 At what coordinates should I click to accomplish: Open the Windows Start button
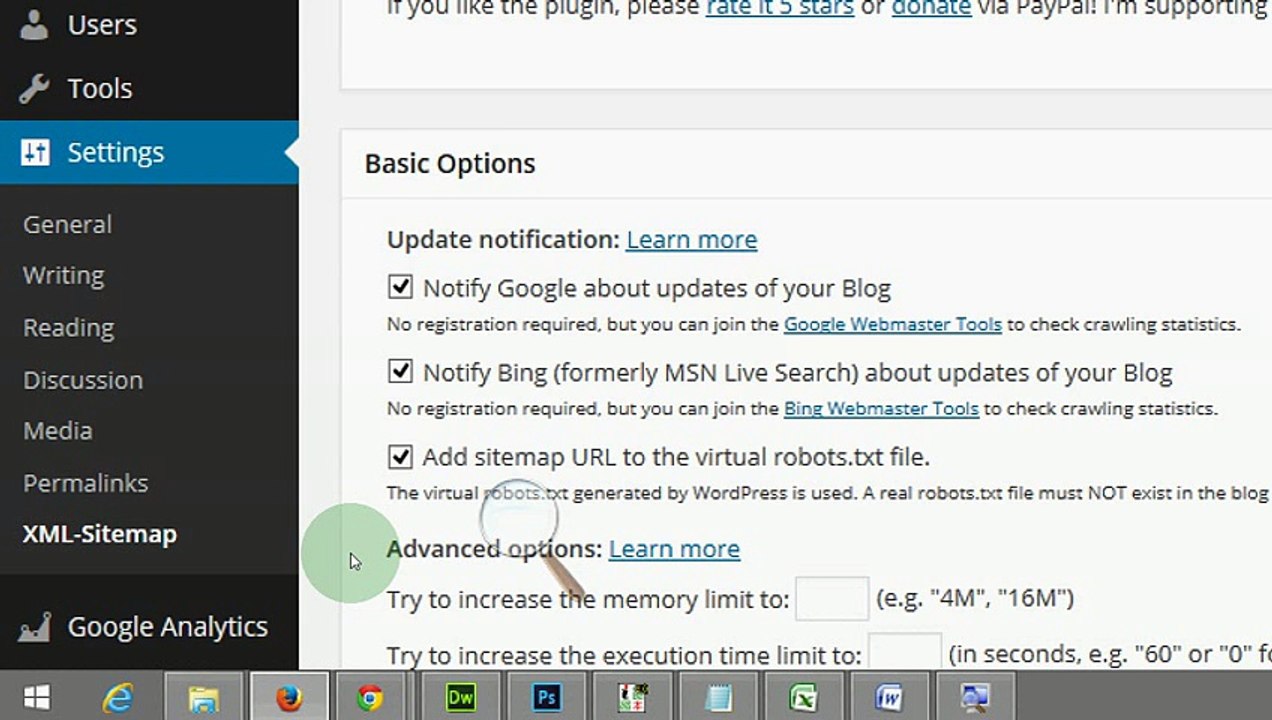pyautogui.click(x=37, y=697)
